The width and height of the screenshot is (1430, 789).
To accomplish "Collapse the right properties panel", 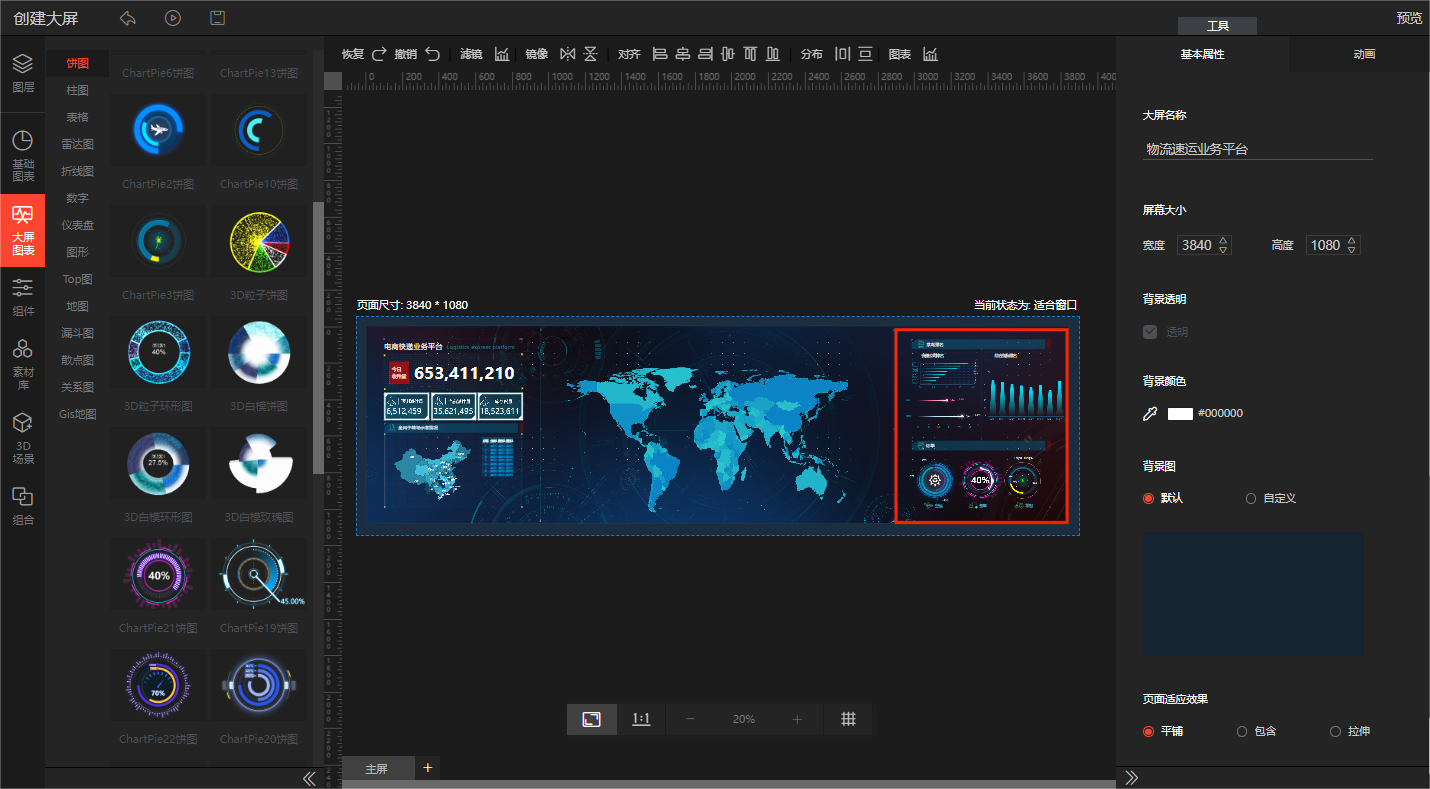I will (x=1132, y=778).
